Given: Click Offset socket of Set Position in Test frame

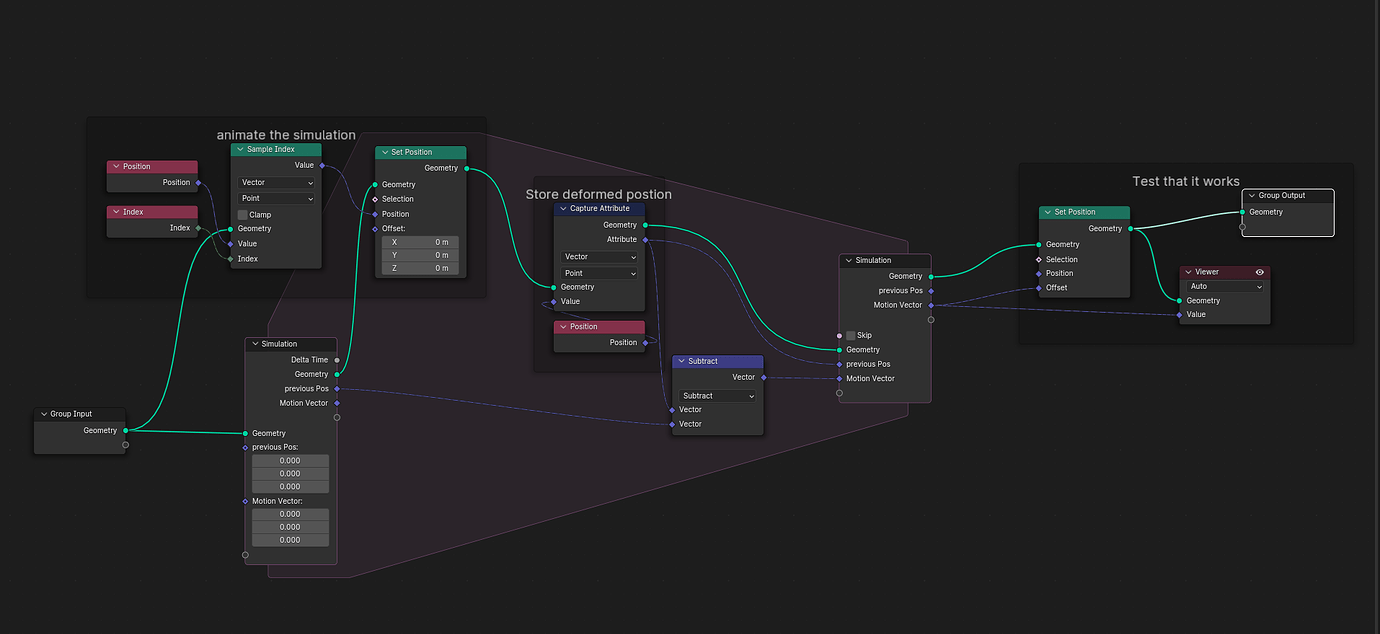Looking at the screenshot, I should click(x=1039, y=288).
